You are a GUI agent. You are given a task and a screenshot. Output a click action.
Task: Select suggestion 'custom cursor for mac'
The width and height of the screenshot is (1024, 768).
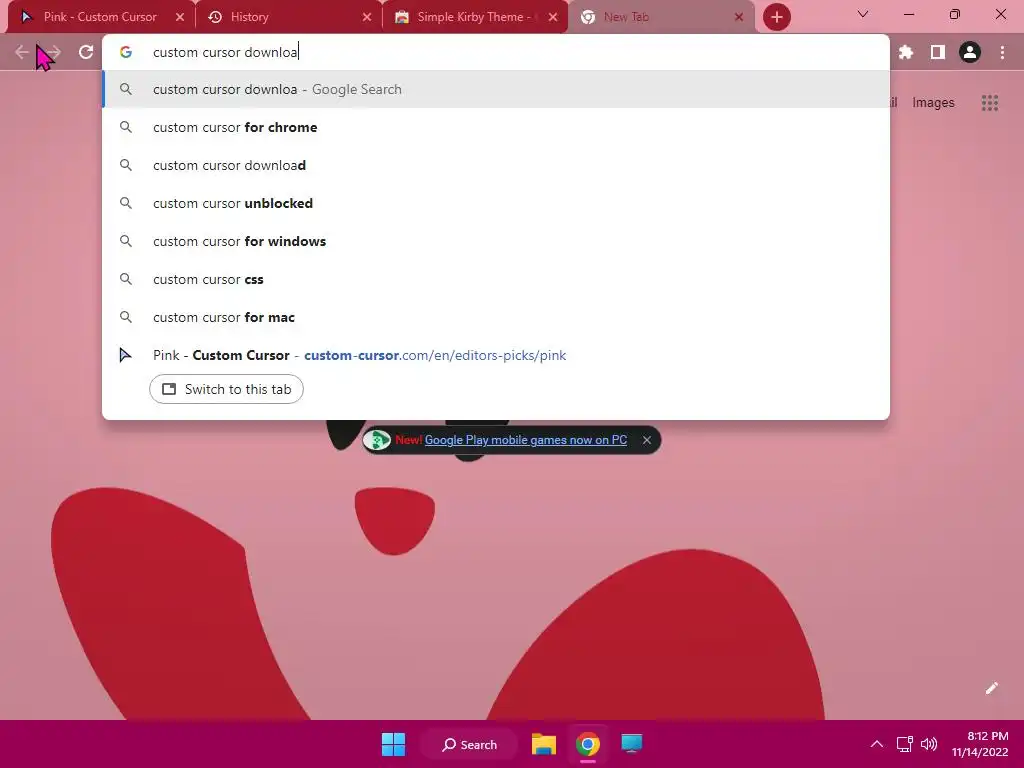tap(496, 317)
